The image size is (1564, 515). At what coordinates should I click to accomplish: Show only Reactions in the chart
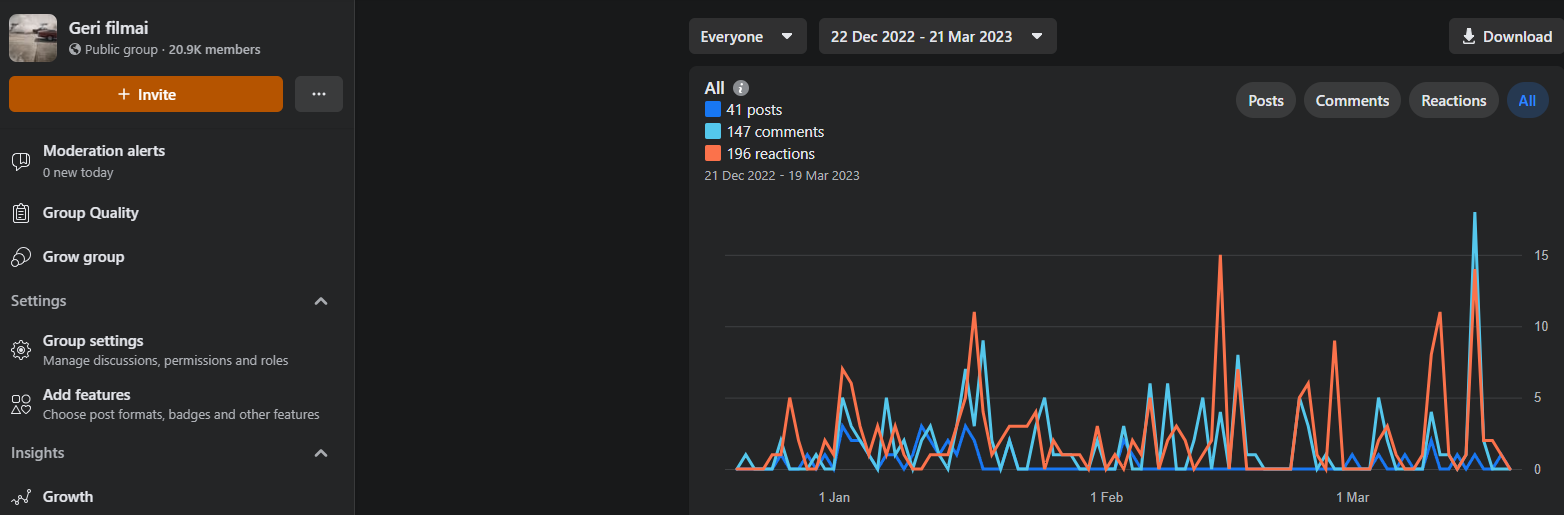click(1453, 101)
